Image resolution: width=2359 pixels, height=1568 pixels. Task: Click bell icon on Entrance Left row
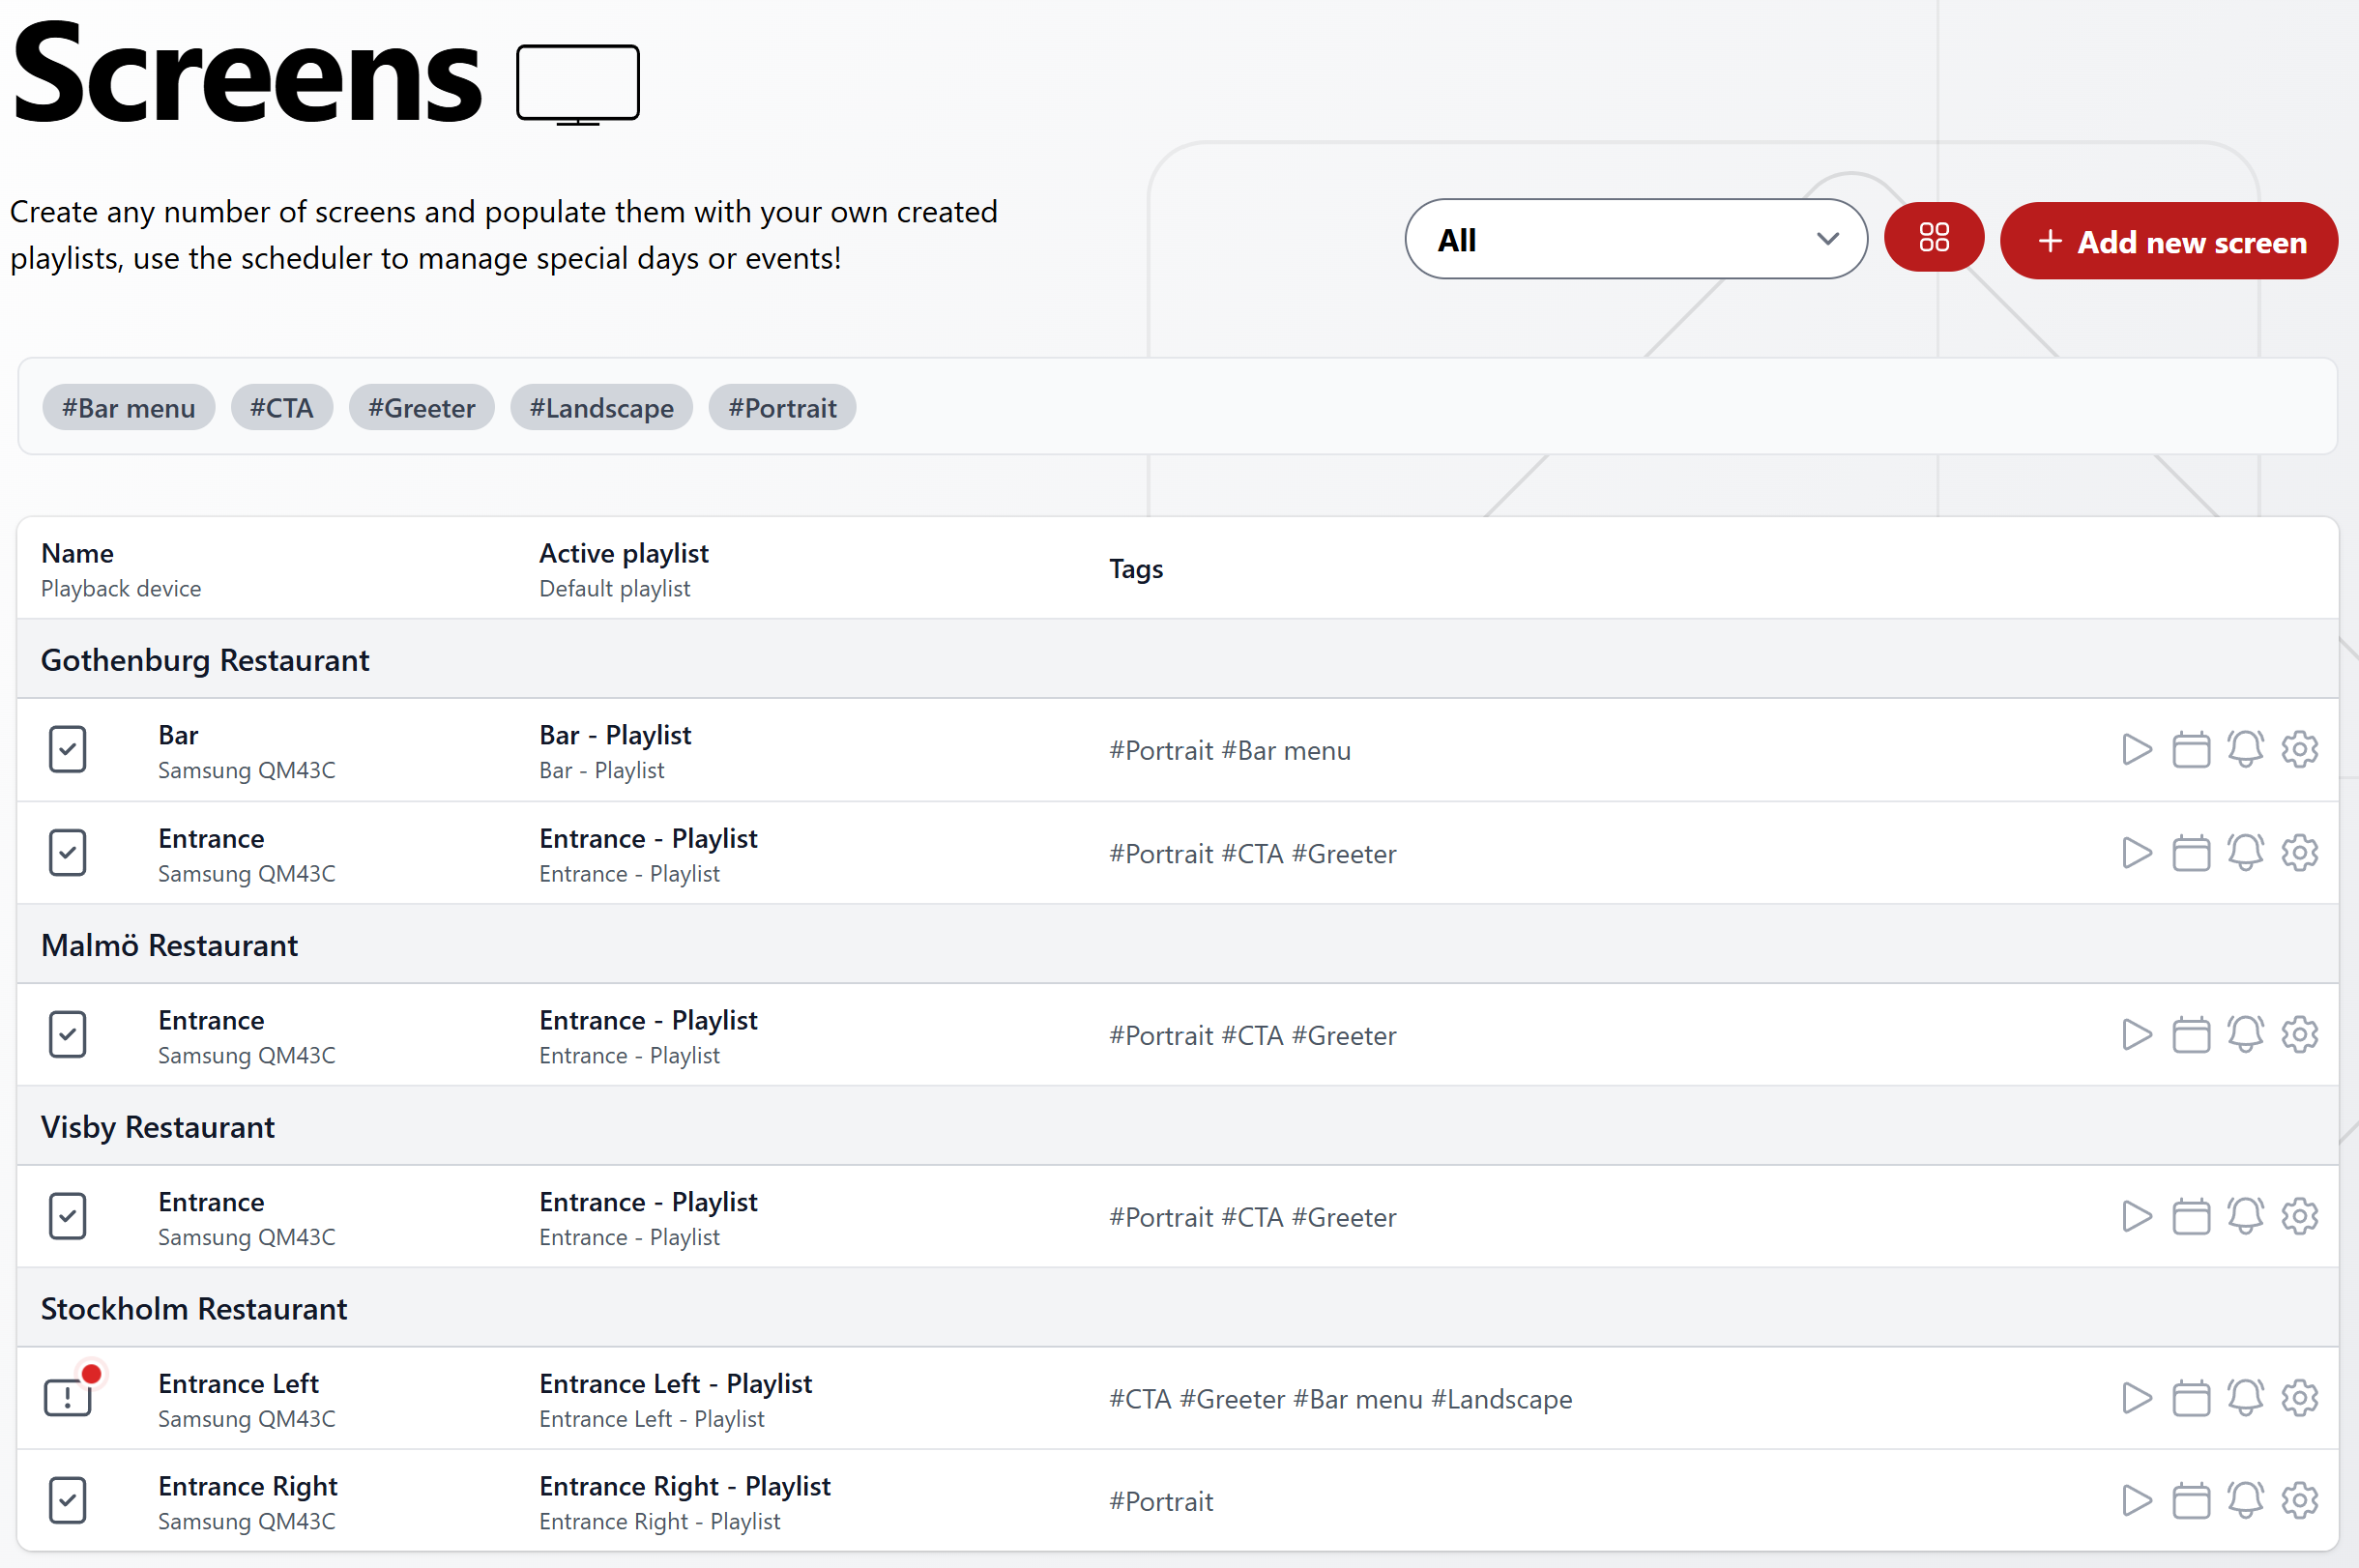2245,1398
